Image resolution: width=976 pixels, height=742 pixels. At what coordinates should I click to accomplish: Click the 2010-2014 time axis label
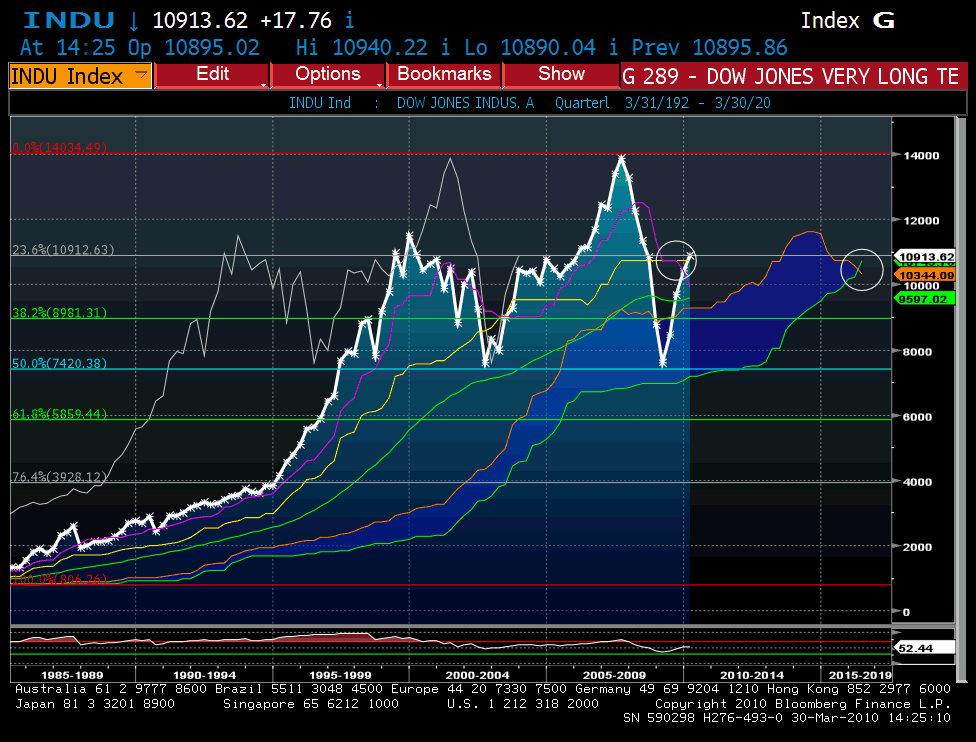(x=752, y=675)
